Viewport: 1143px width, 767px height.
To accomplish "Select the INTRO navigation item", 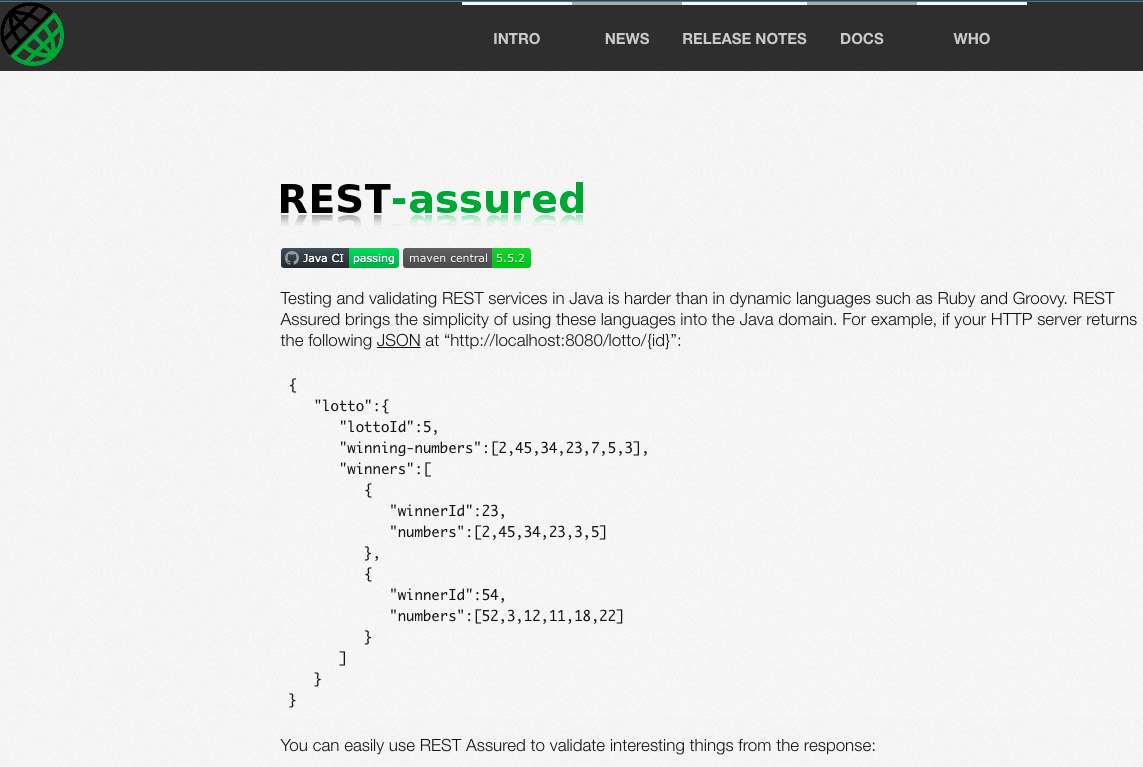I will (x=516, y=39).
